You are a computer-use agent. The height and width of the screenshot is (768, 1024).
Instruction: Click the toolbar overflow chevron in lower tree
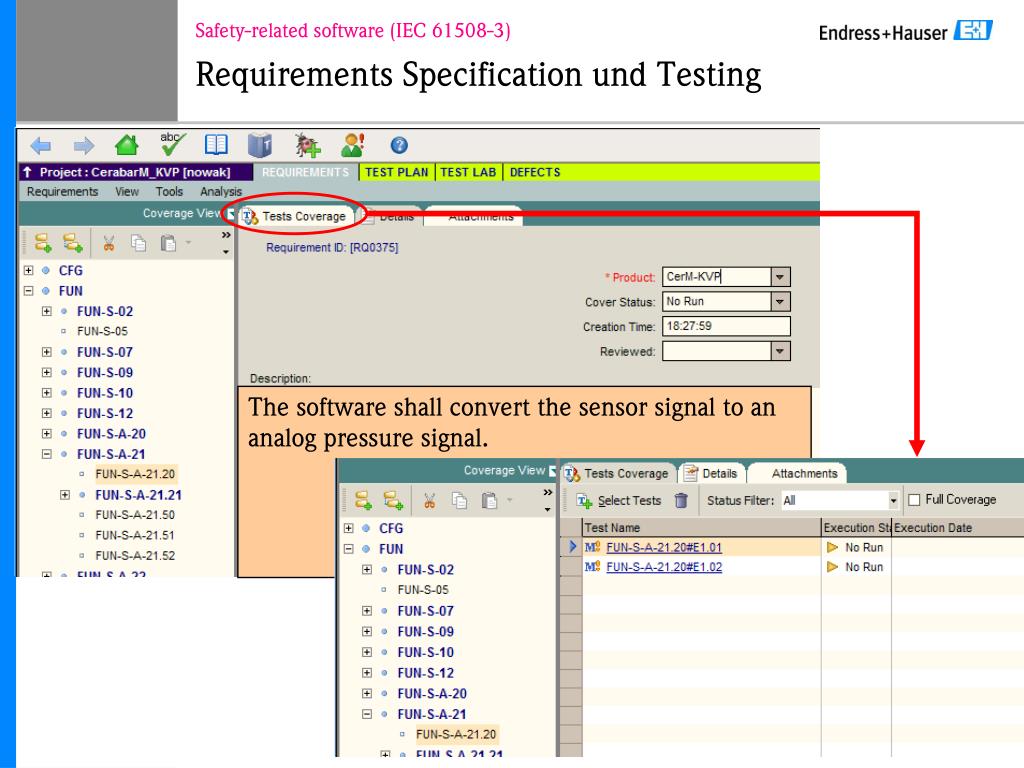(547, 492)
